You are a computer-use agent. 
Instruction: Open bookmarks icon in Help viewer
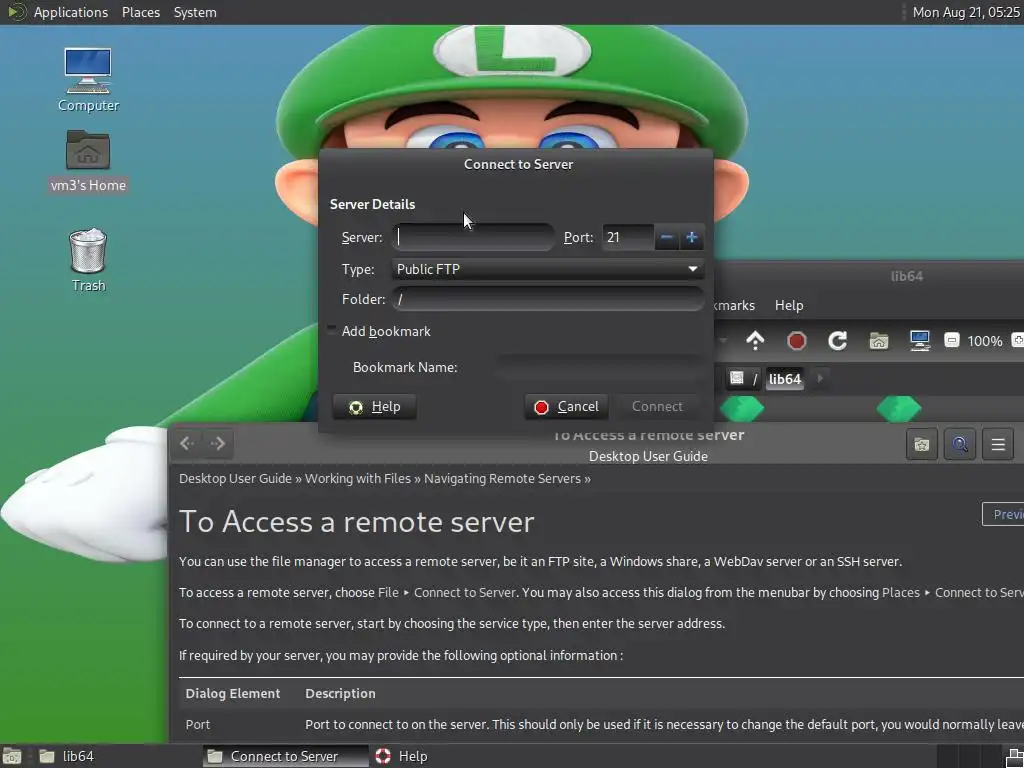tap(921, 445)
